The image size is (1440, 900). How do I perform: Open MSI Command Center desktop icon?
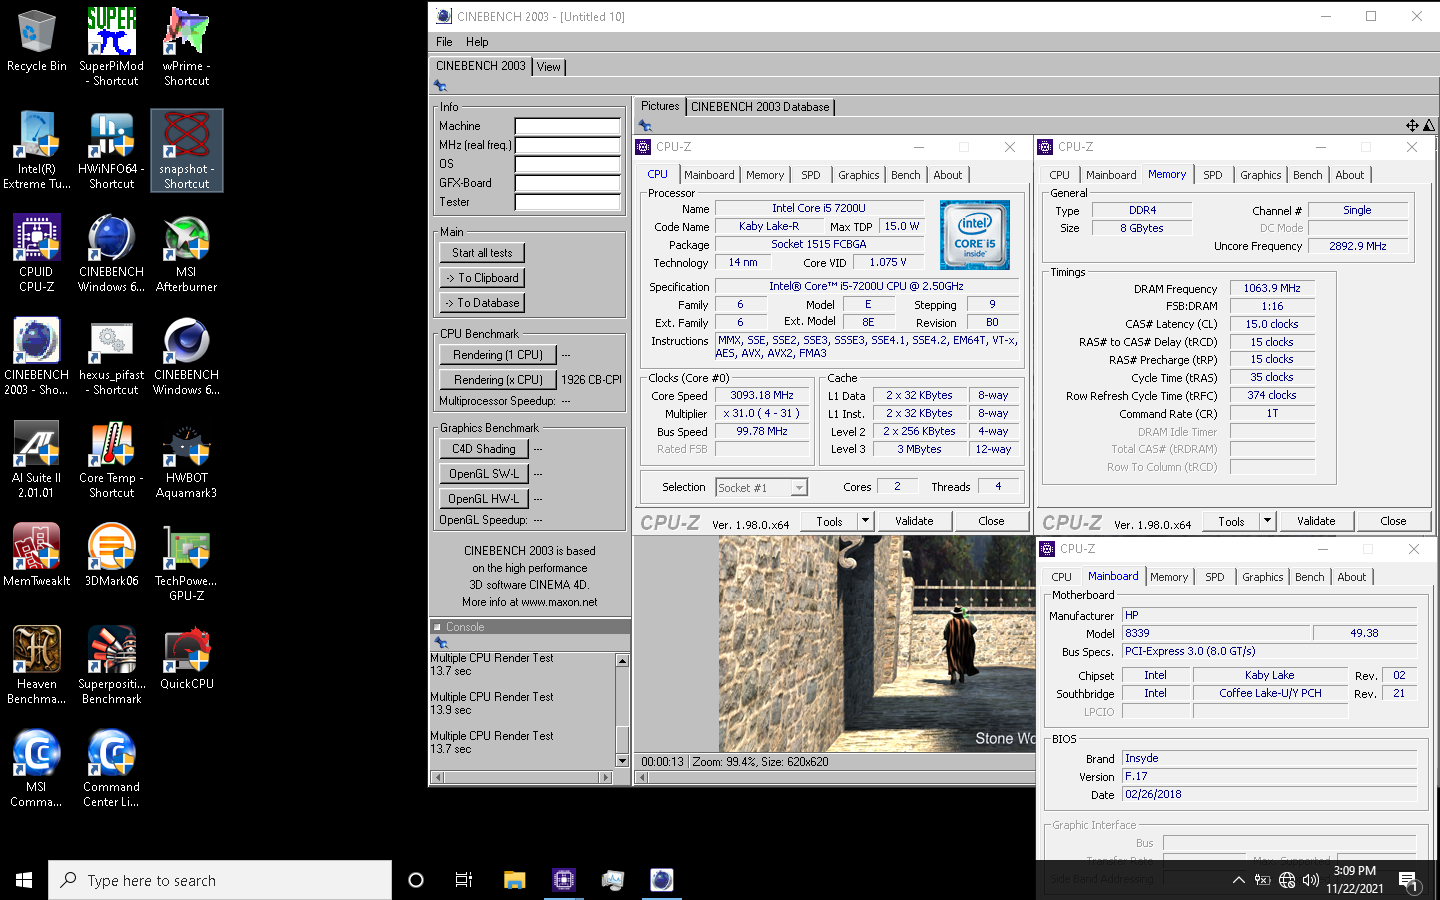coord(36,768)
